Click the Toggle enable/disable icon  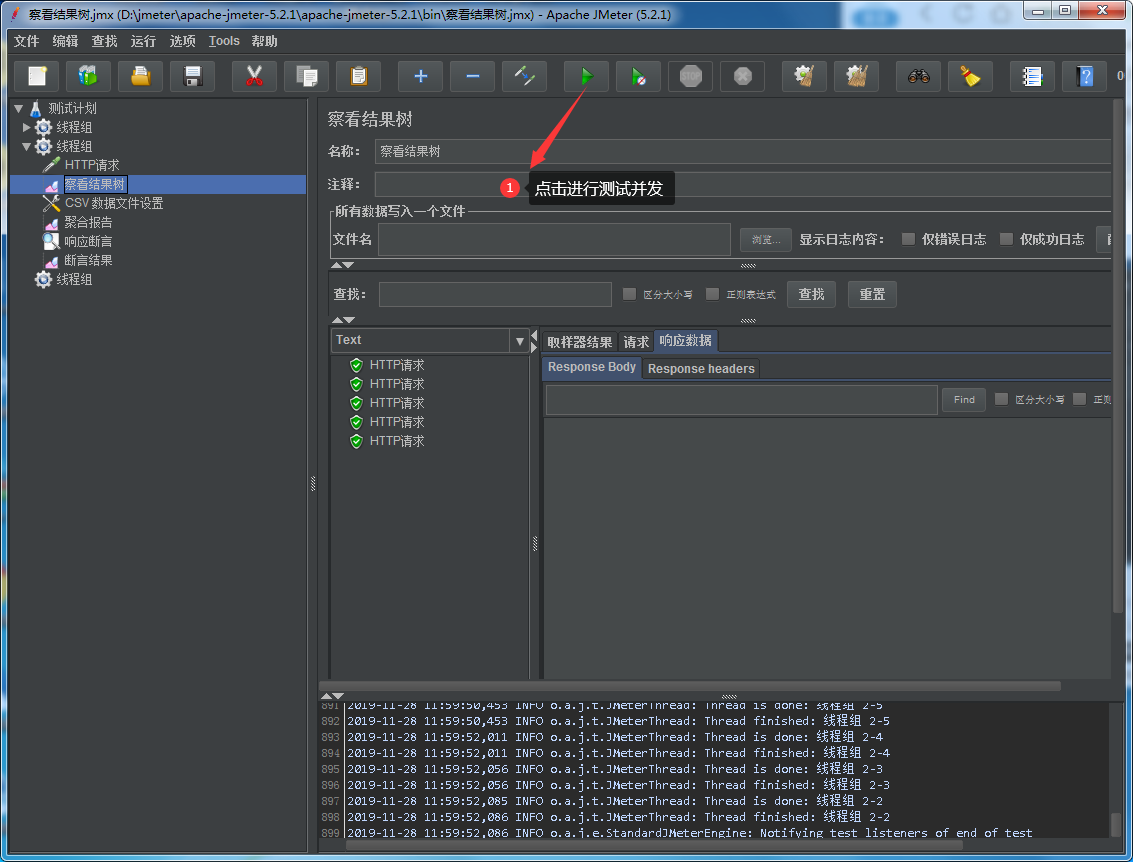point(525,77)
